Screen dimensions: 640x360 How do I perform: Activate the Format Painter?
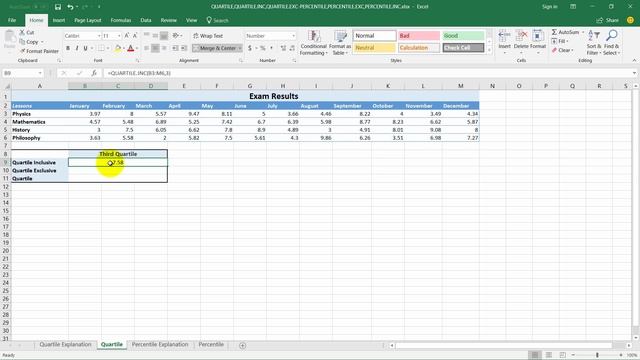coord(39,51)
